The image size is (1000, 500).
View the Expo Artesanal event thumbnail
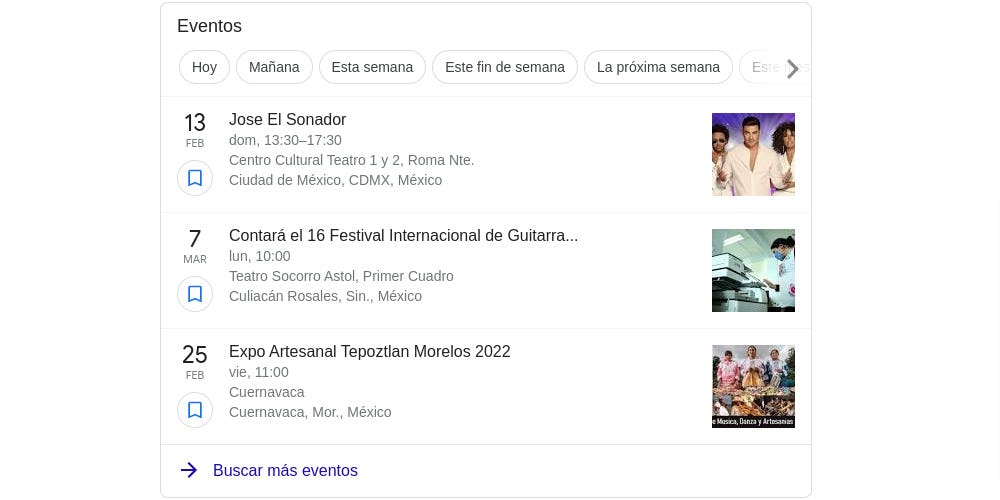pos(753,386)
